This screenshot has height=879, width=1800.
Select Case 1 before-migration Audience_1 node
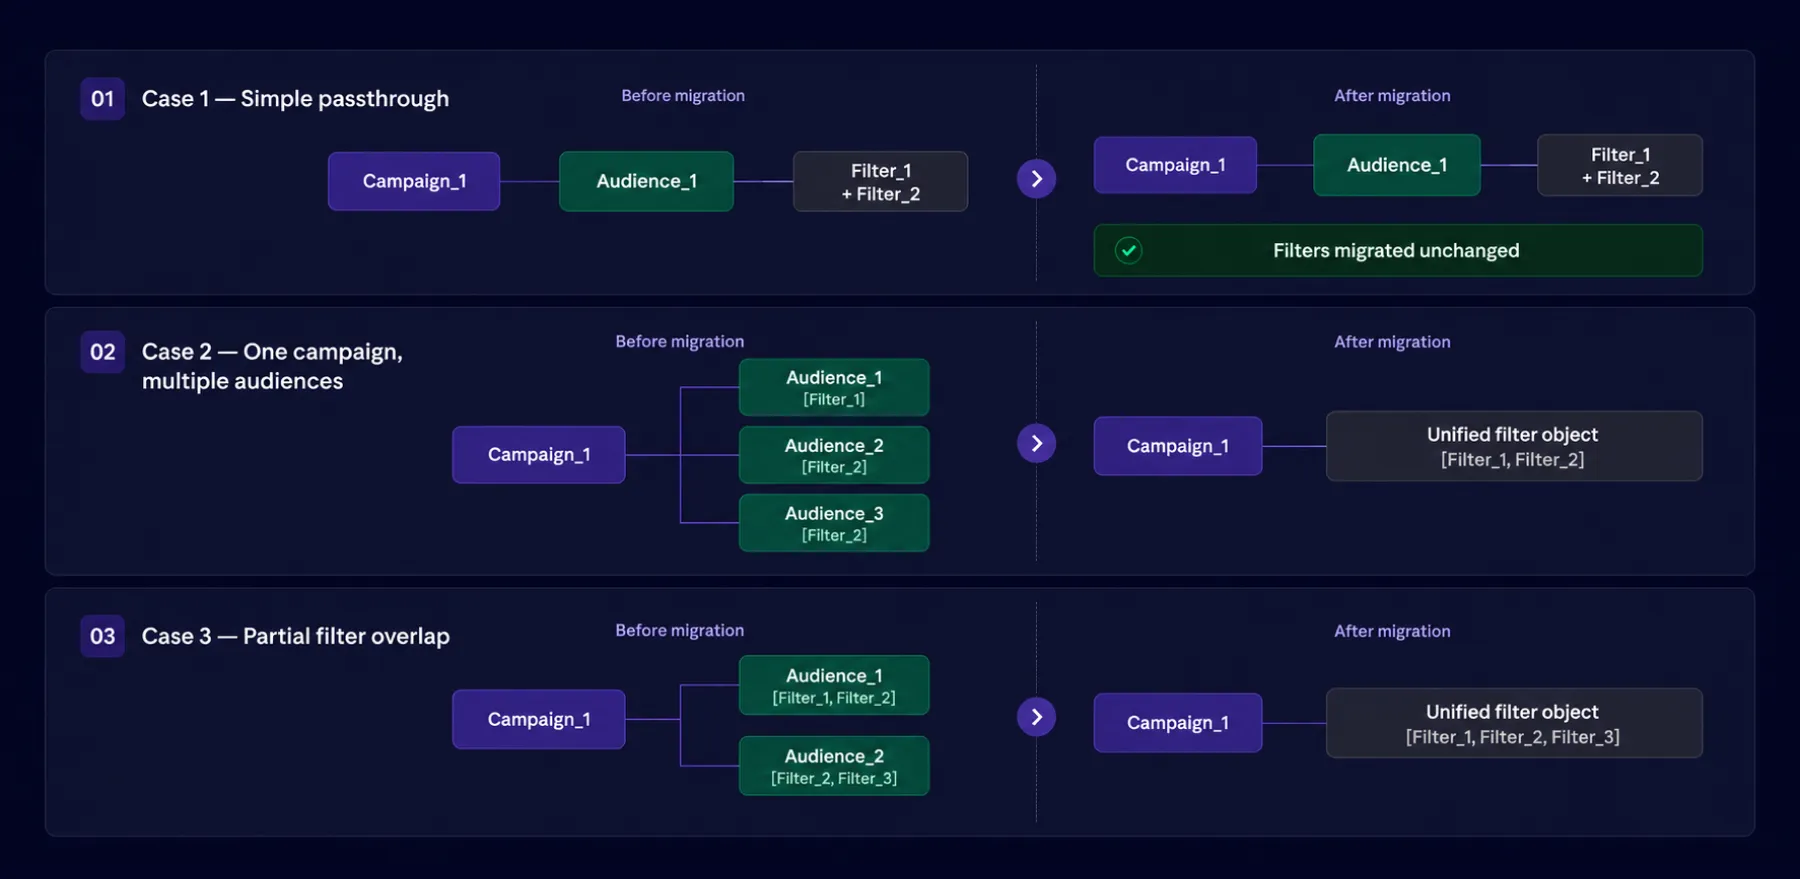click(x=646, y=181)
